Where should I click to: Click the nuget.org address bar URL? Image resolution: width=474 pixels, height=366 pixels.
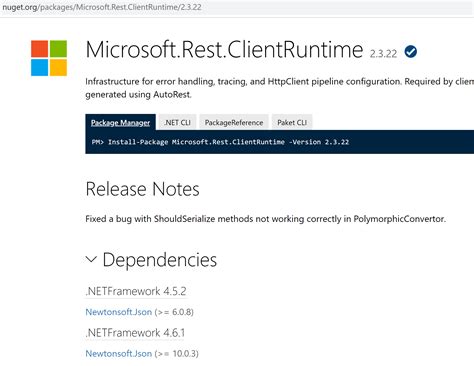coord(102,7)
